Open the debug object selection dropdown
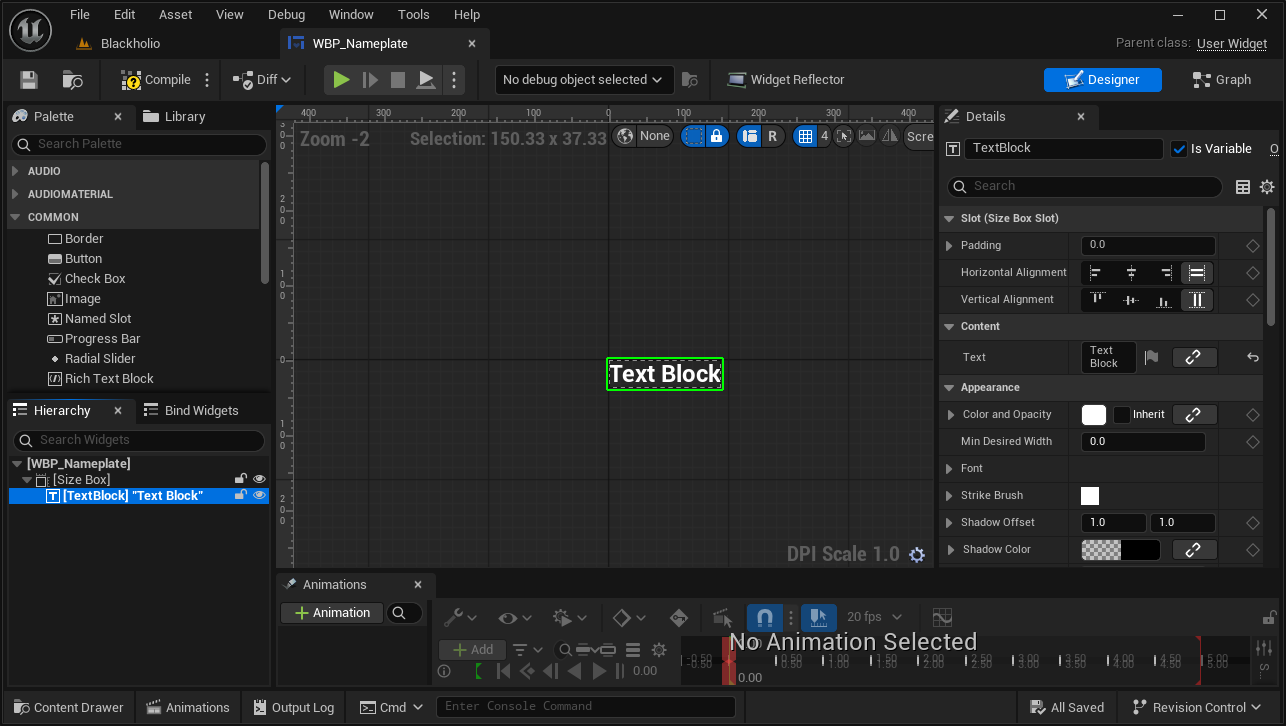The height and width of the screenshot is (726, 1286). (583, 80)
